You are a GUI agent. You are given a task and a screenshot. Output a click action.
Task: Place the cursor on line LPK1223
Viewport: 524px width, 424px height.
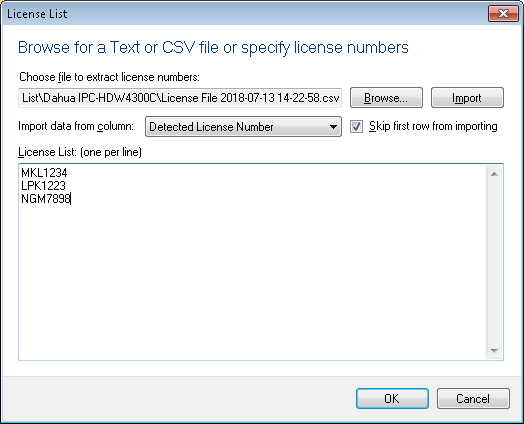(x=43, y=186)
